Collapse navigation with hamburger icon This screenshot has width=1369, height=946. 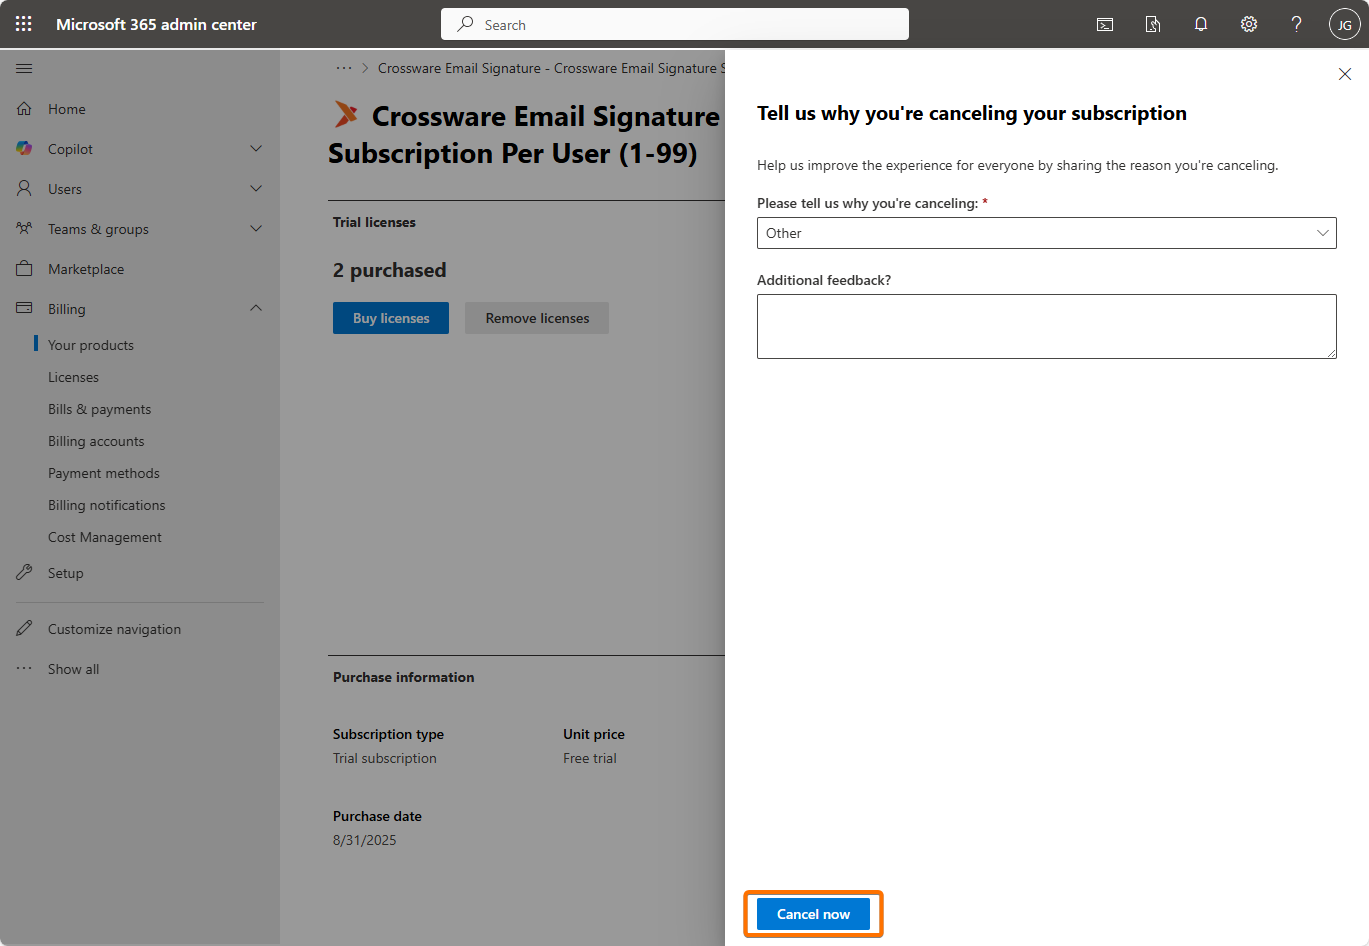point(24,68)
